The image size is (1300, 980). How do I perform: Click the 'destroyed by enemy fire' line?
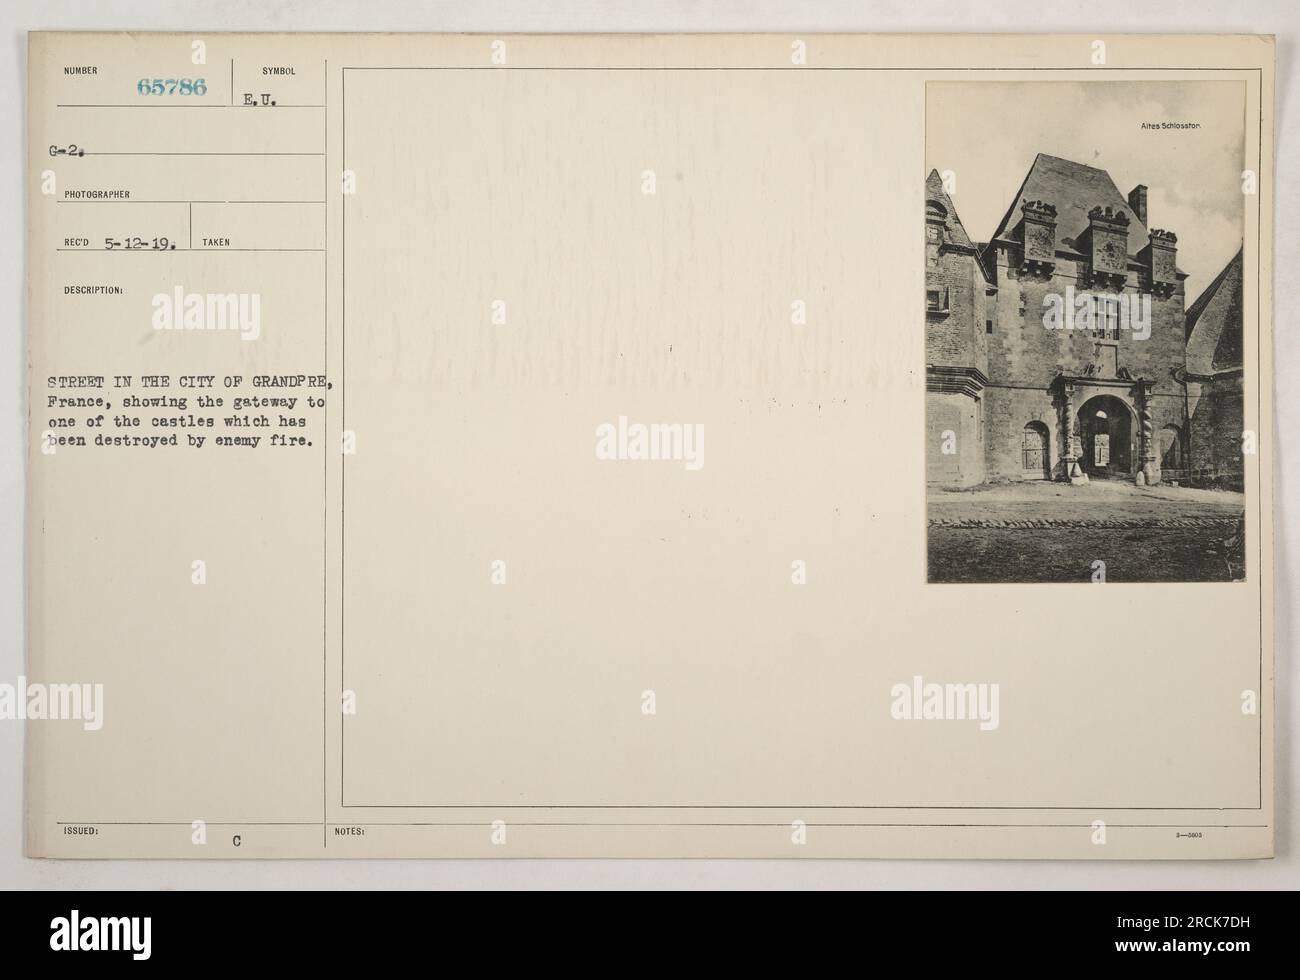tap(175, 445)
